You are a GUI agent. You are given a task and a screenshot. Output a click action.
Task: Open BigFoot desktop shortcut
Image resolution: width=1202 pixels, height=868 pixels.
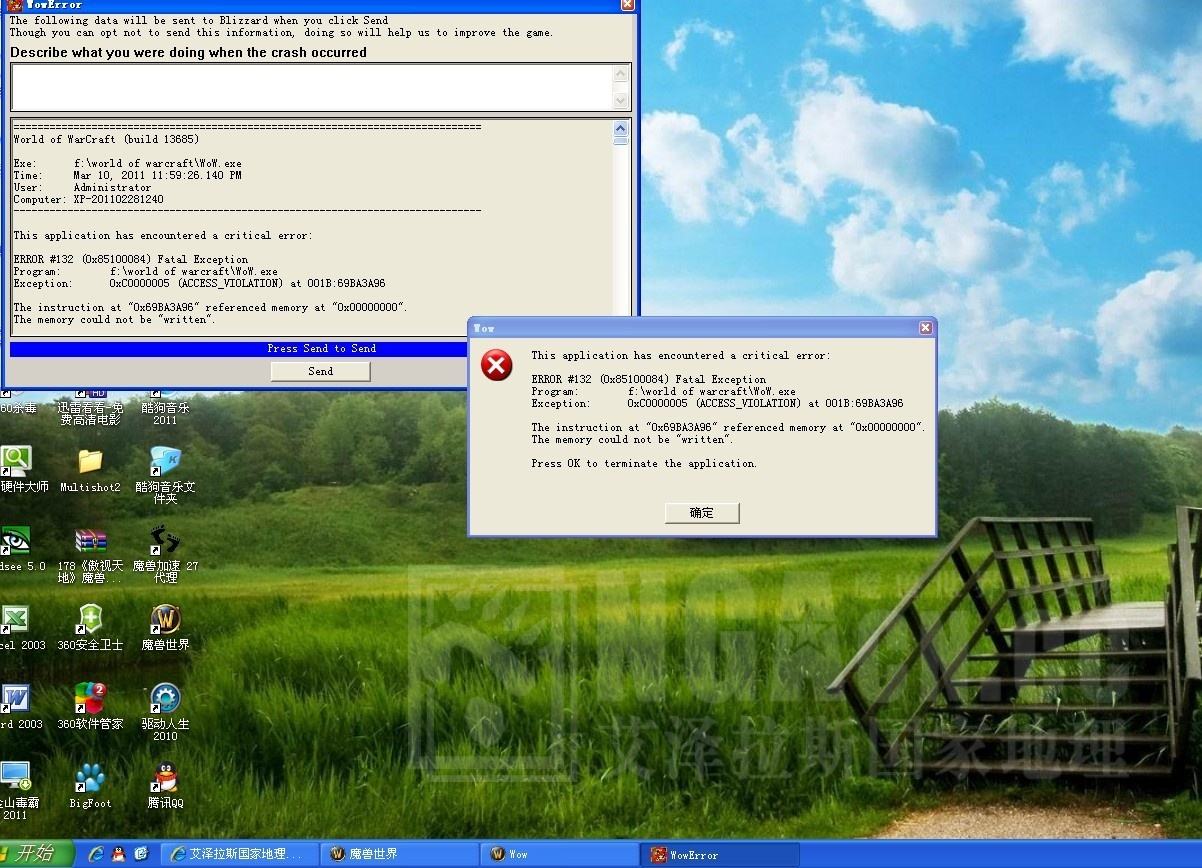point(90,785)
